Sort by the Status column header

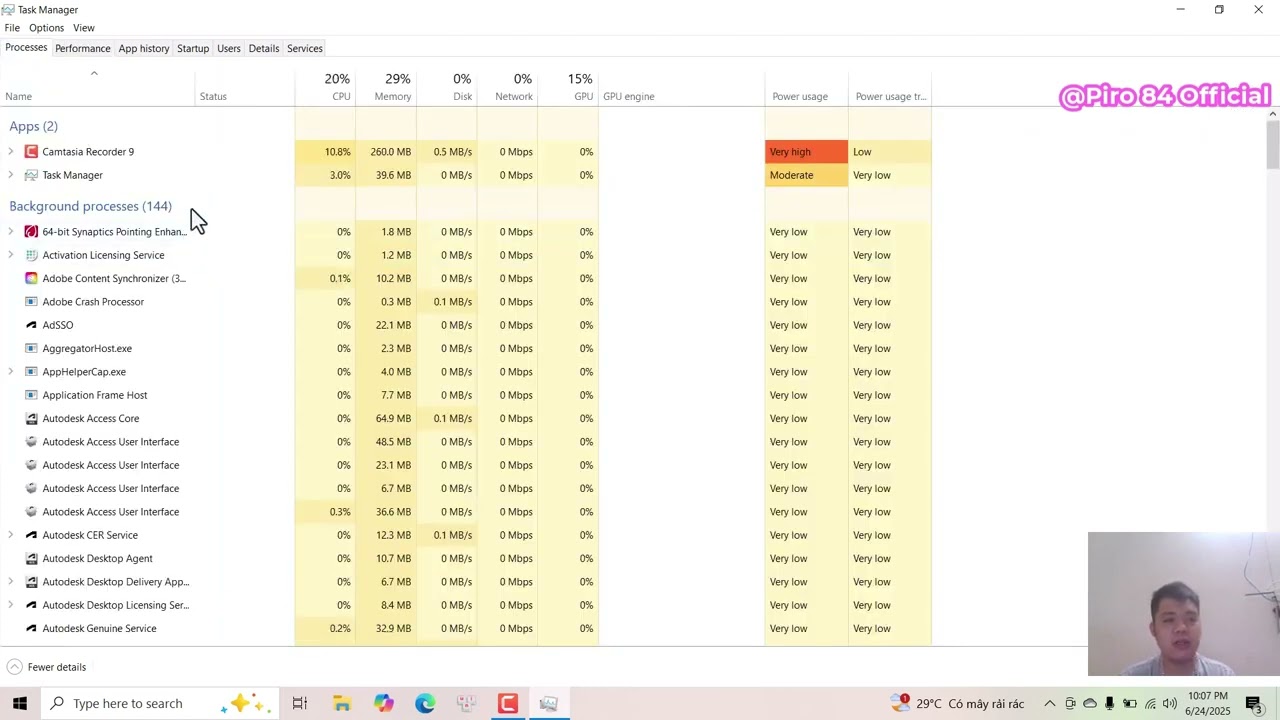245,87
